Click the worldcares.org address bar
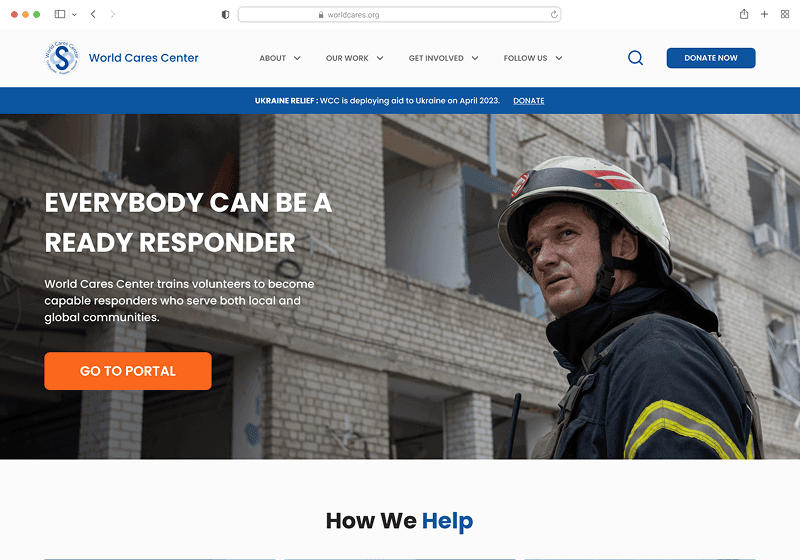The image size is (800, 560). tap(399, 15)
